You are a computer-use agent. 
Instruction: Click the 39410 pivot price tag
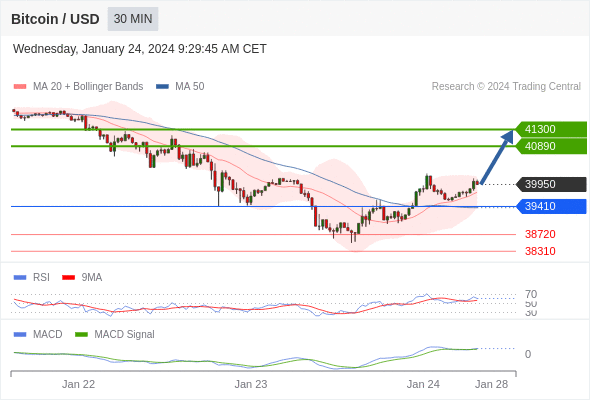(x=551, y=206)
